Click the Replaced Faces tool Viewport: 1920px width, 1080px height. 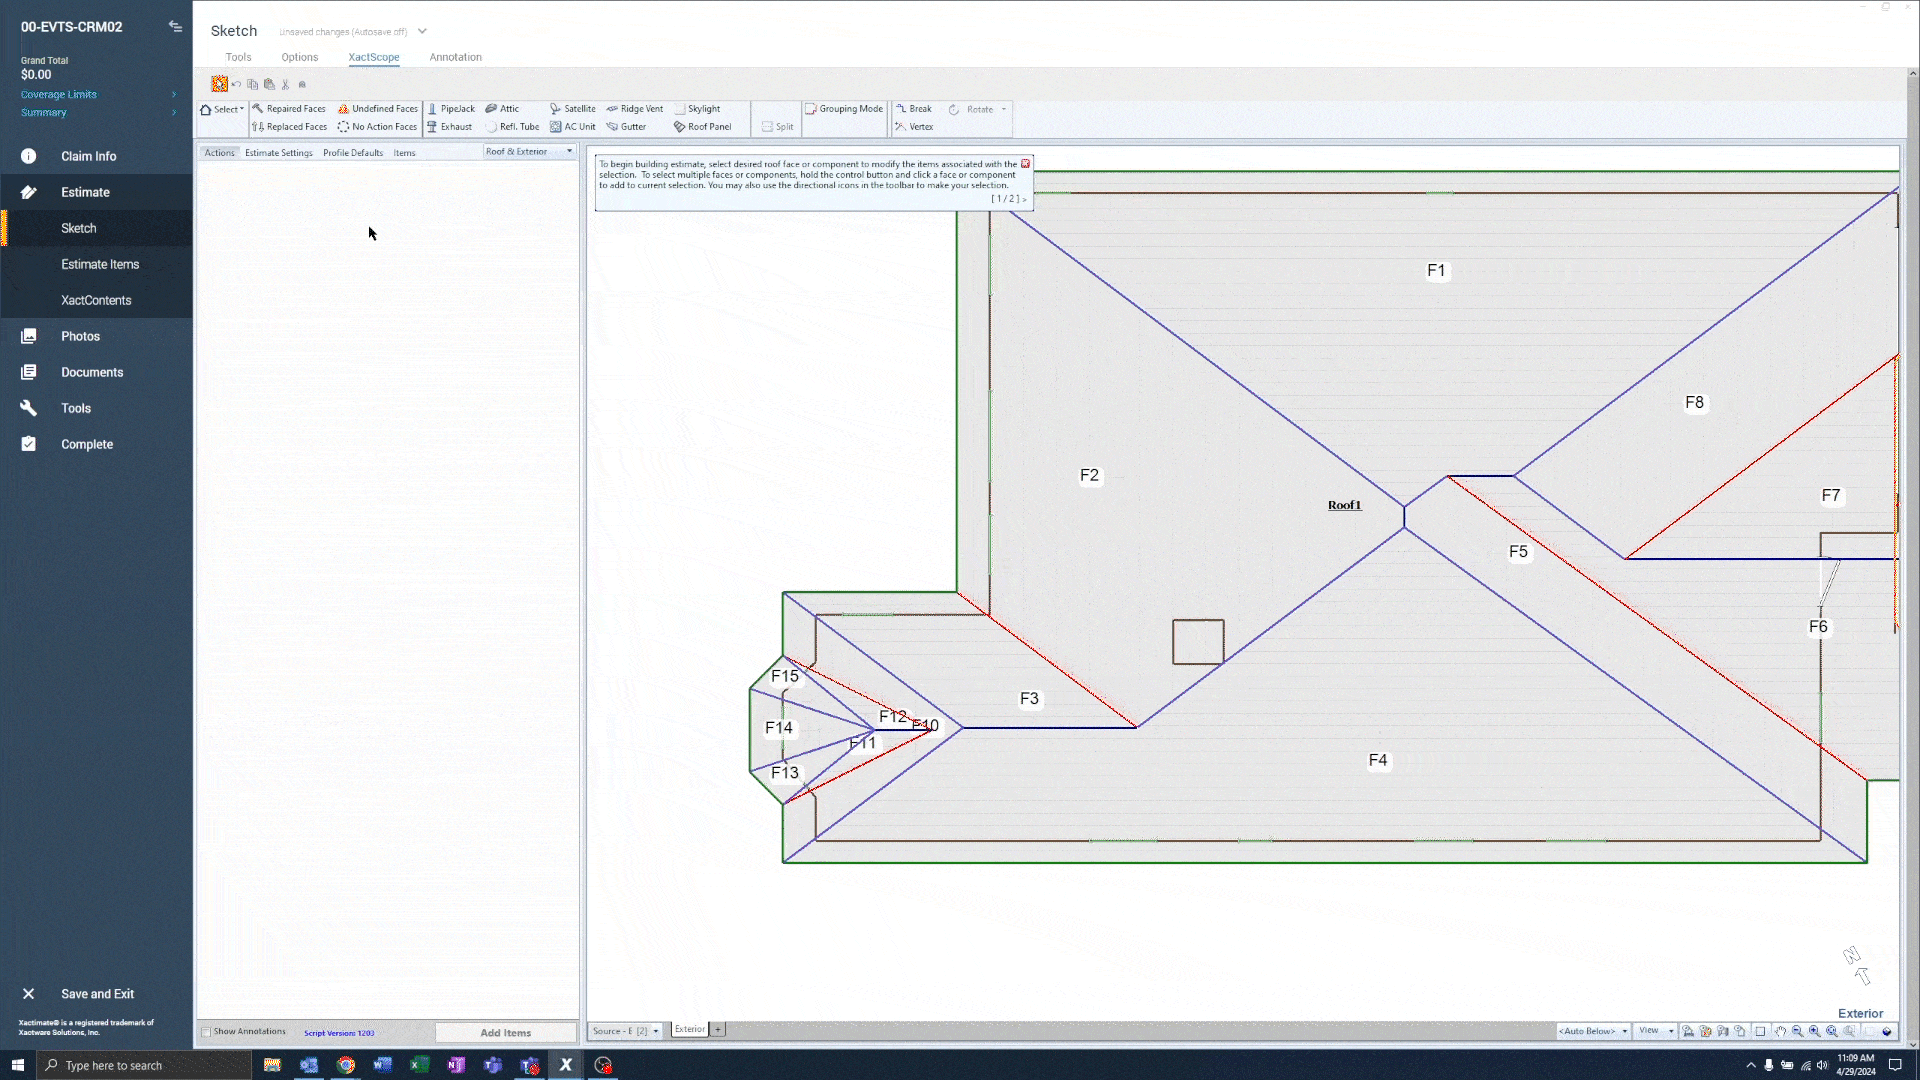(x=289, y=127)
